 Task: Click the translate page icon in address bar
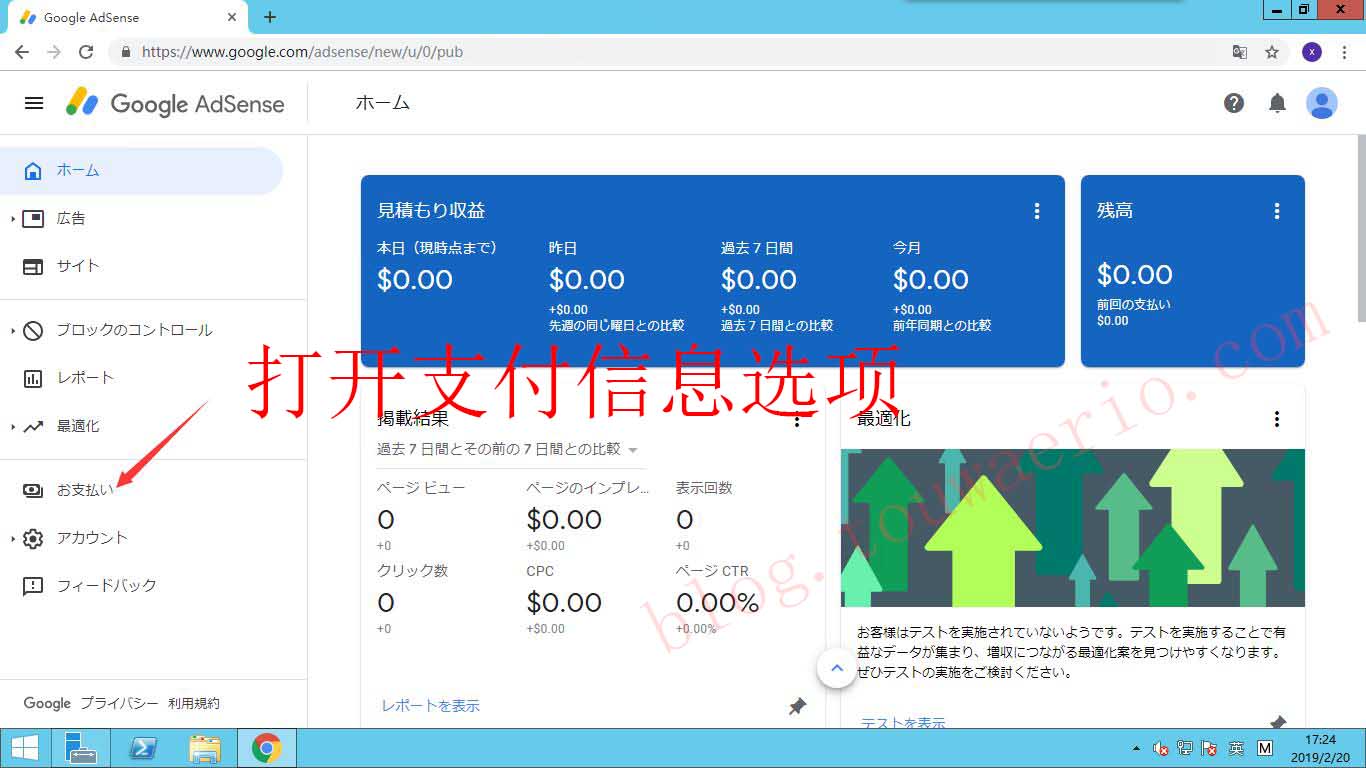[1239, 52]
